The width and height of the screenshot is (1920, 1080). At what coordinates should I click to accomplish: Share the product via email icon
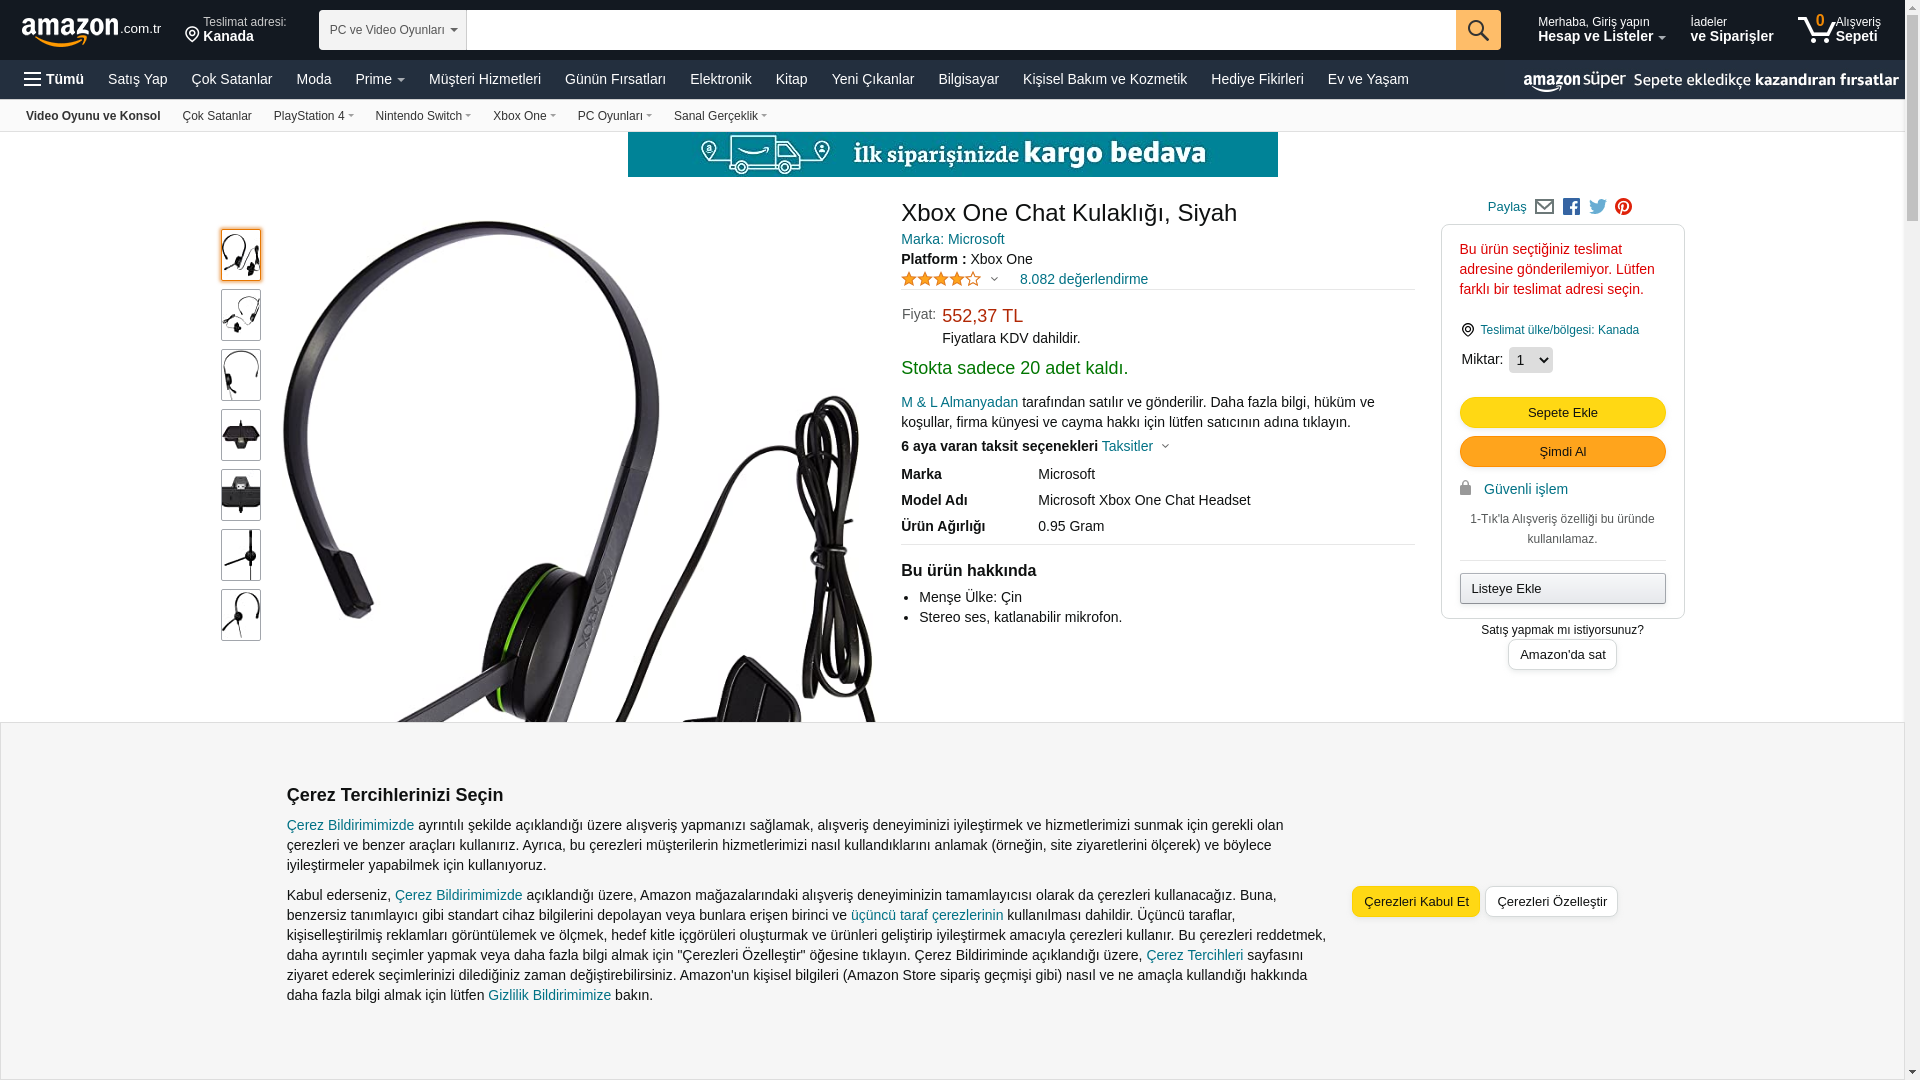pos(1544,207)
